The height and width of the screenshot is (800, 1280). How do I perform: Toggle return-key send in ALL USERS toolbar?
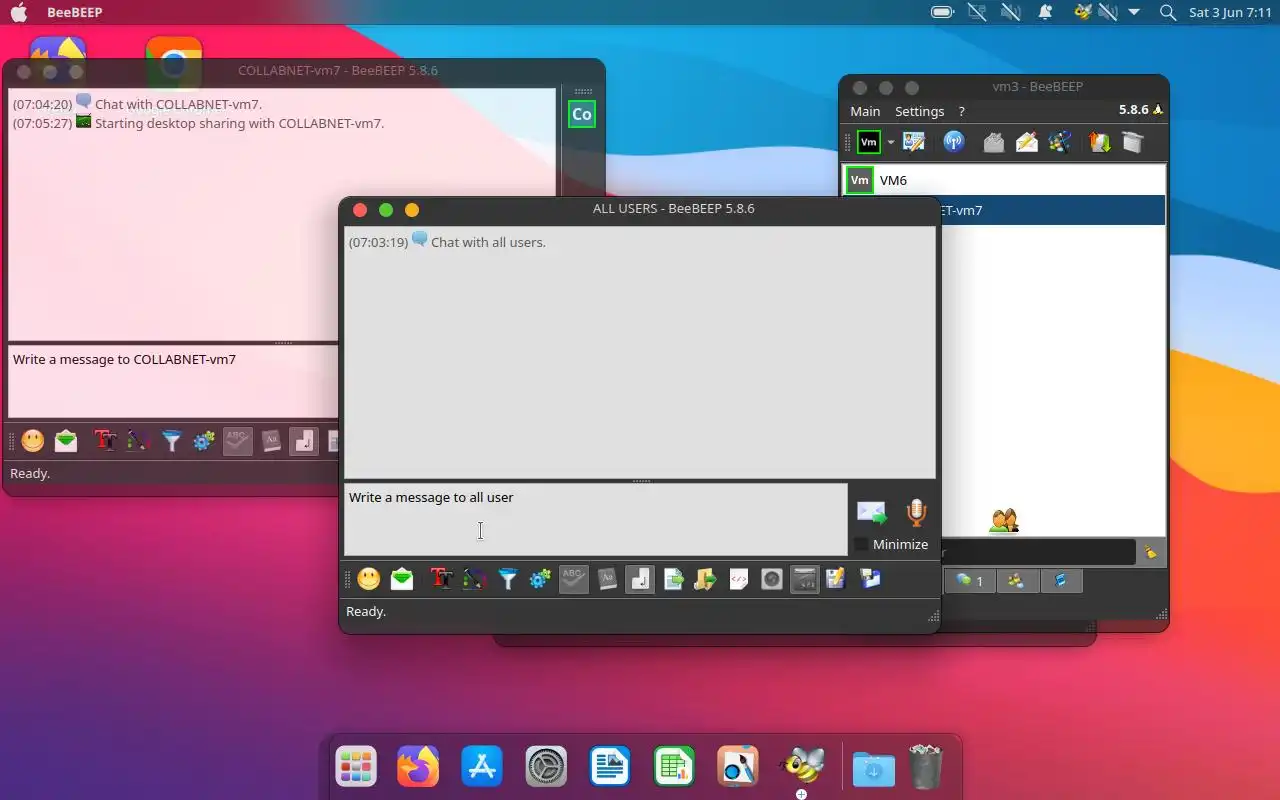coord(640,579)
